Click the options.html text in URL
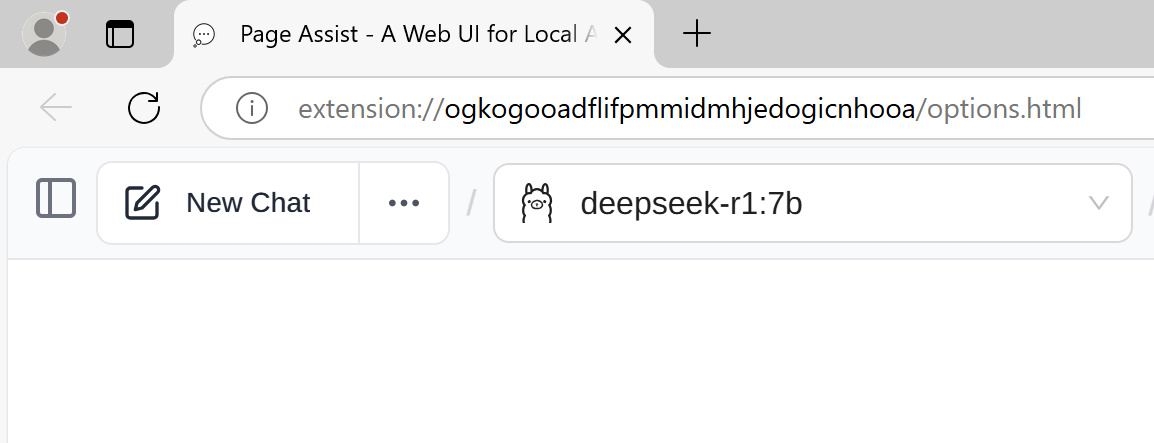 pos(1004,108)
